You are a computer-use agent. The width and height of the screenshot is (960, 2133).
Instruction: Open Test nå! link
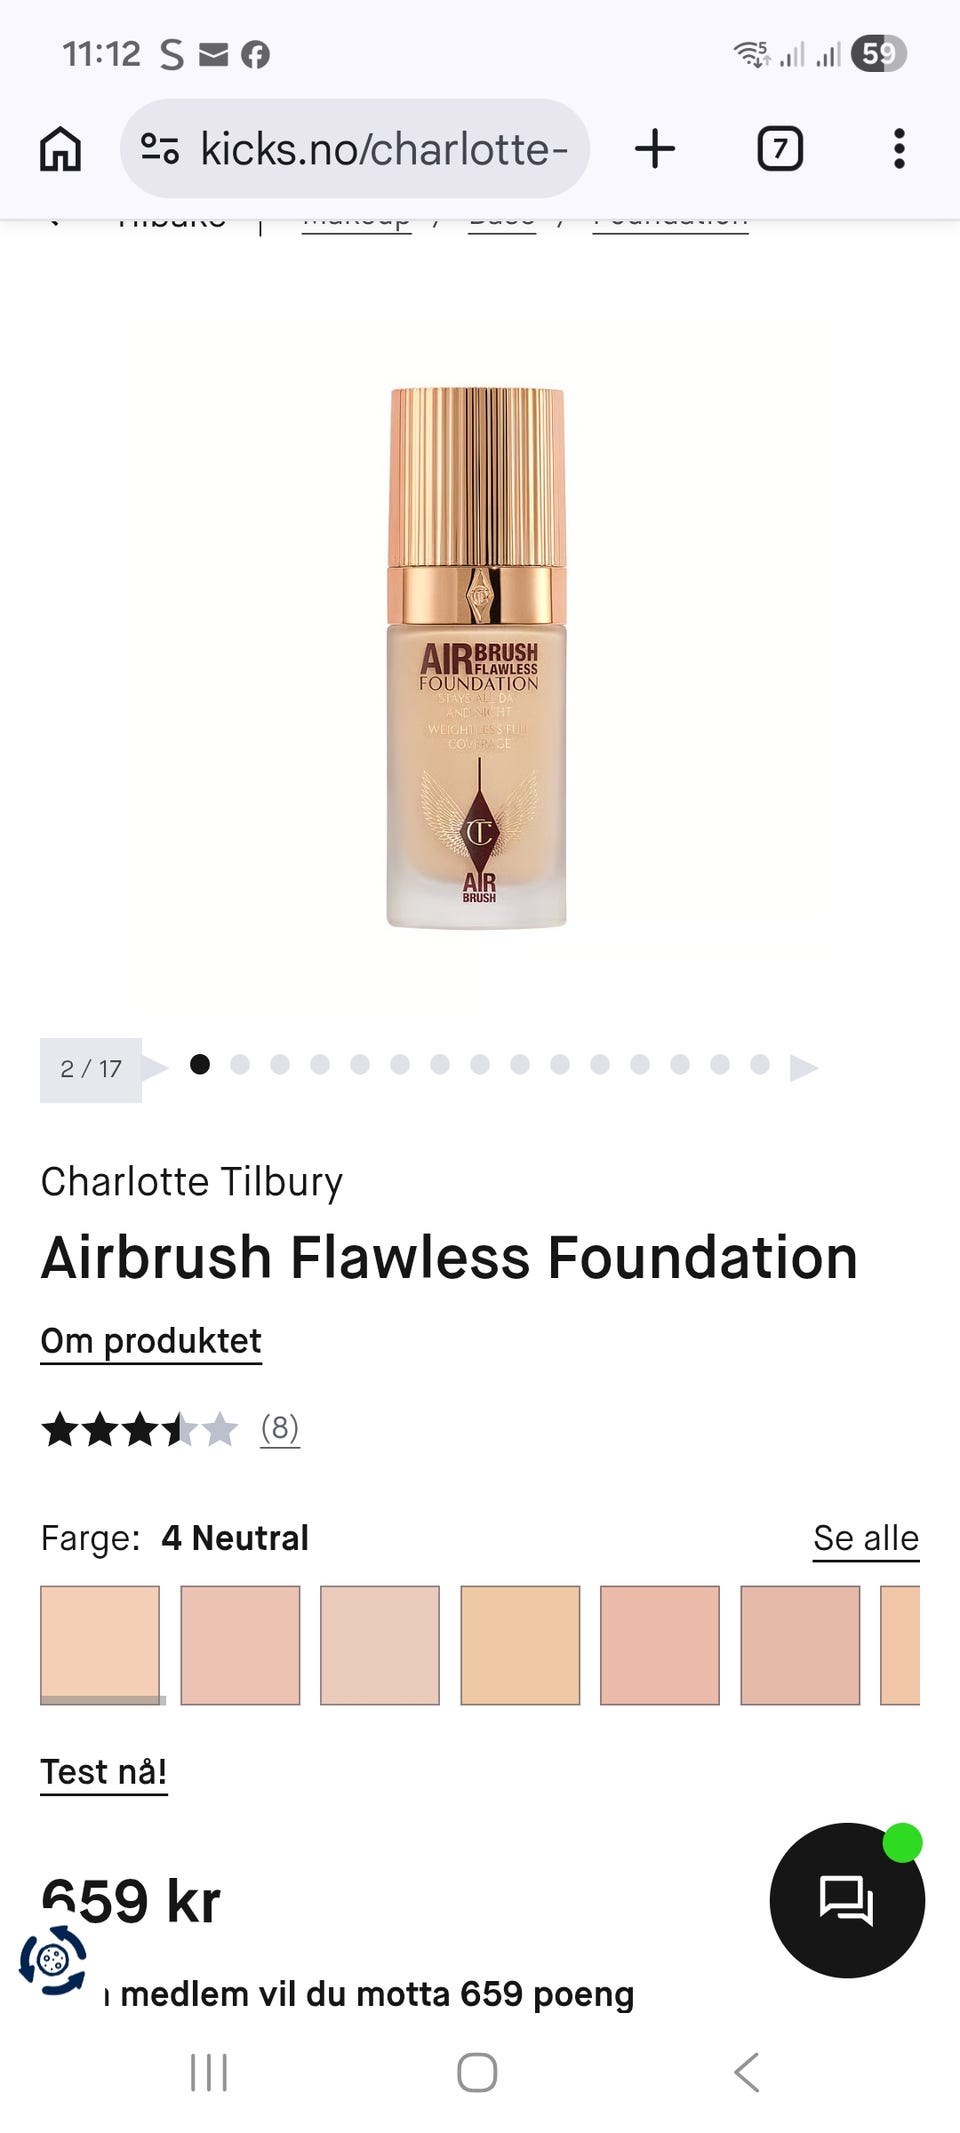[x=104, y=1772]
